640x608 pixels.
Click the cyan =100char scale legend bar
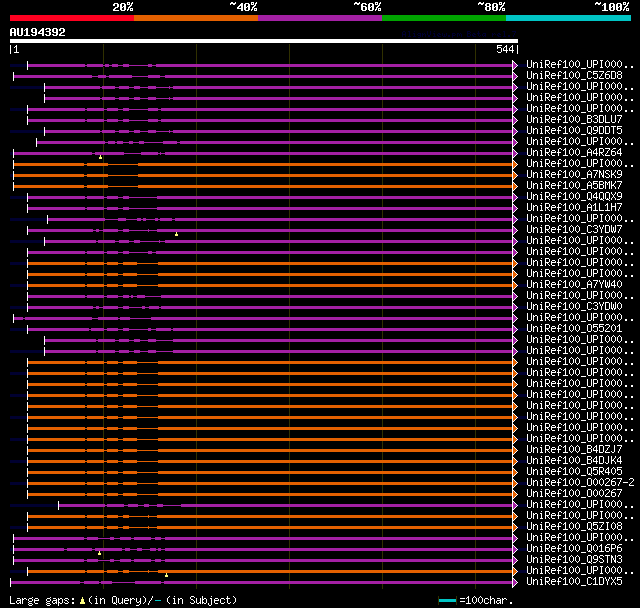[447, 600]
